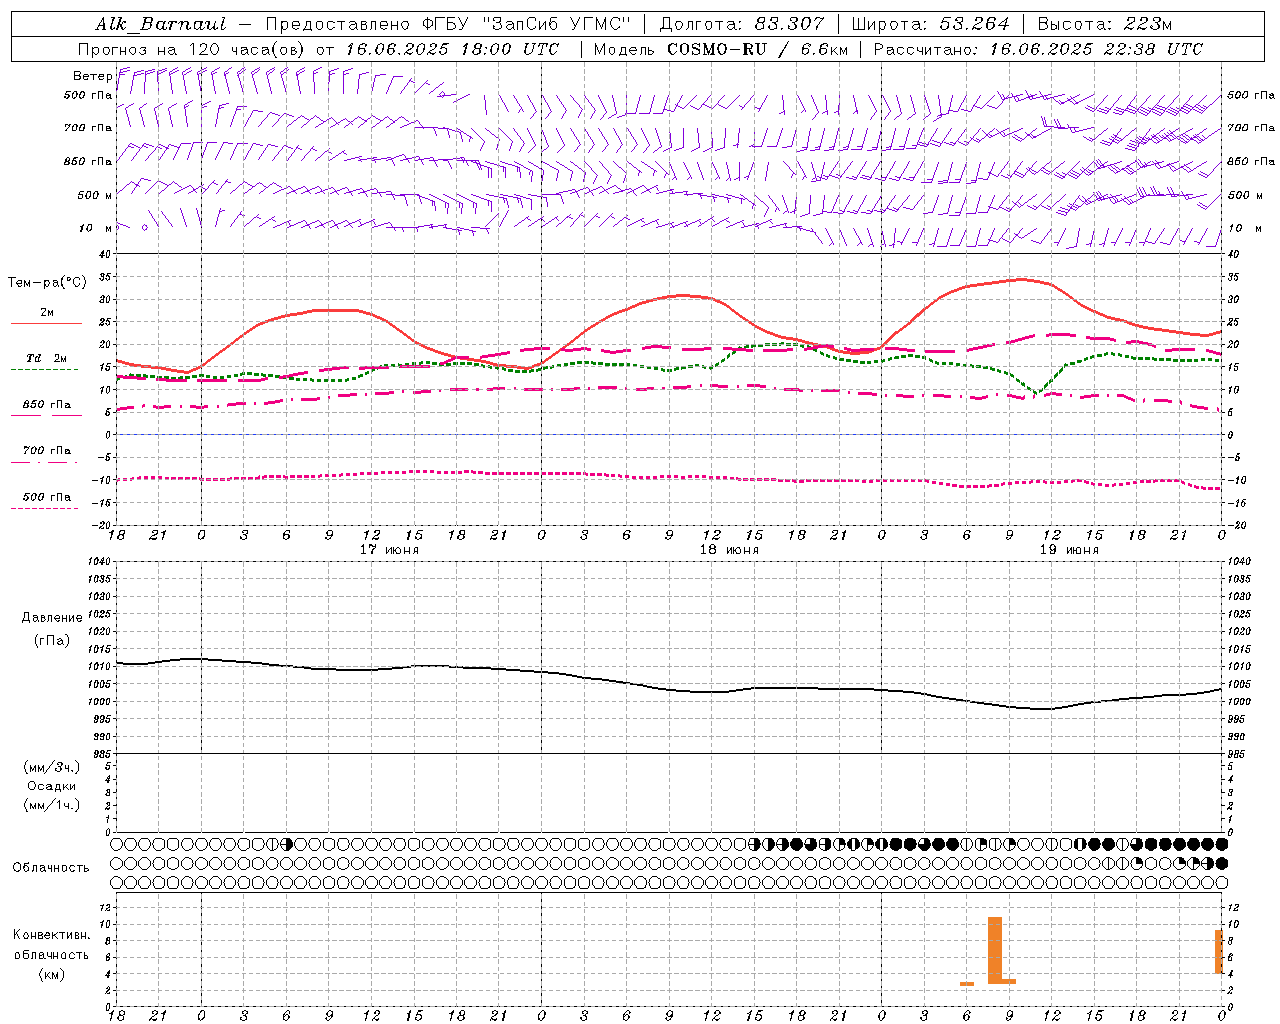Click the red "2м" legend line sample
1280x1024 pixels.
(x=46, y=323)
